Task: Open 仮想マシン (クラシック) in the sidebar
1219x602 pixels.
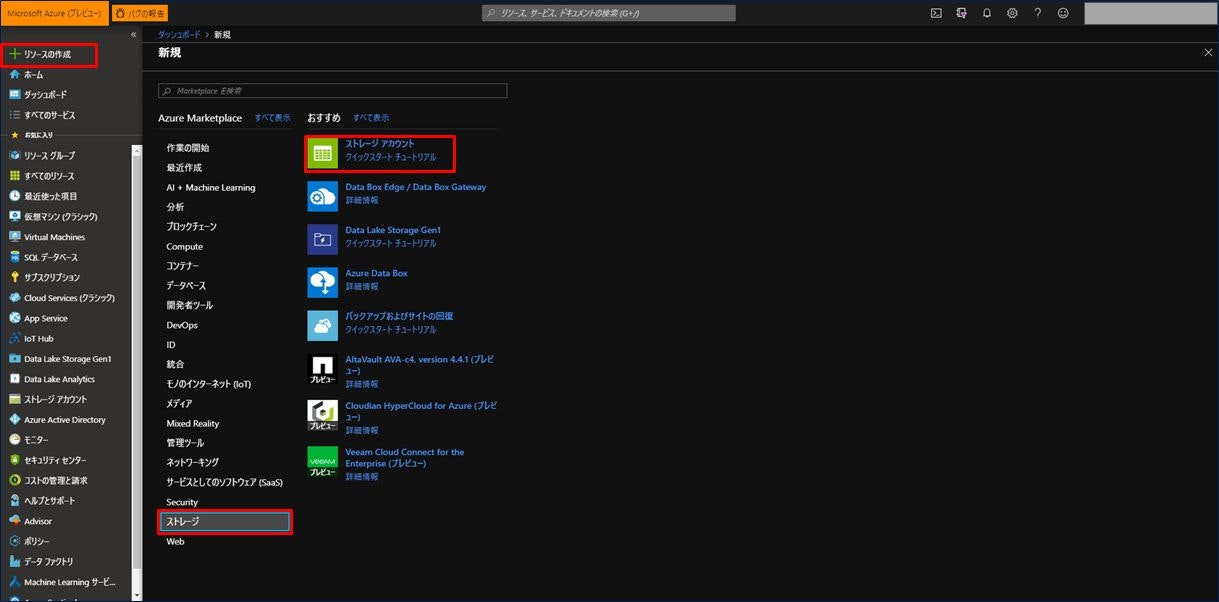Action: [59, 216]
